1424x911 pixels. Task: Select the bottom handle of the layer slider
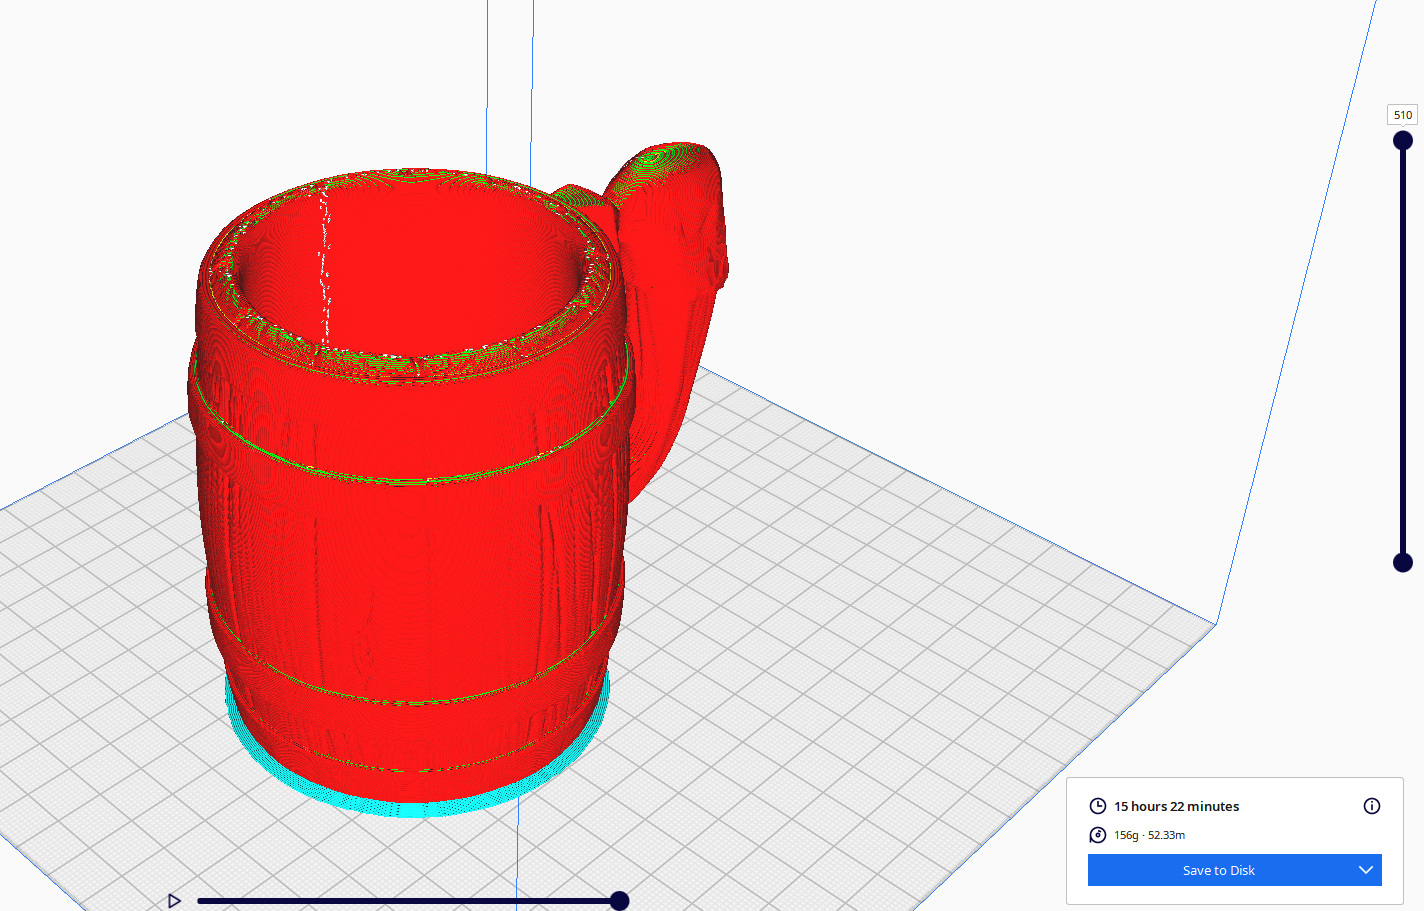click(1401, 563)
